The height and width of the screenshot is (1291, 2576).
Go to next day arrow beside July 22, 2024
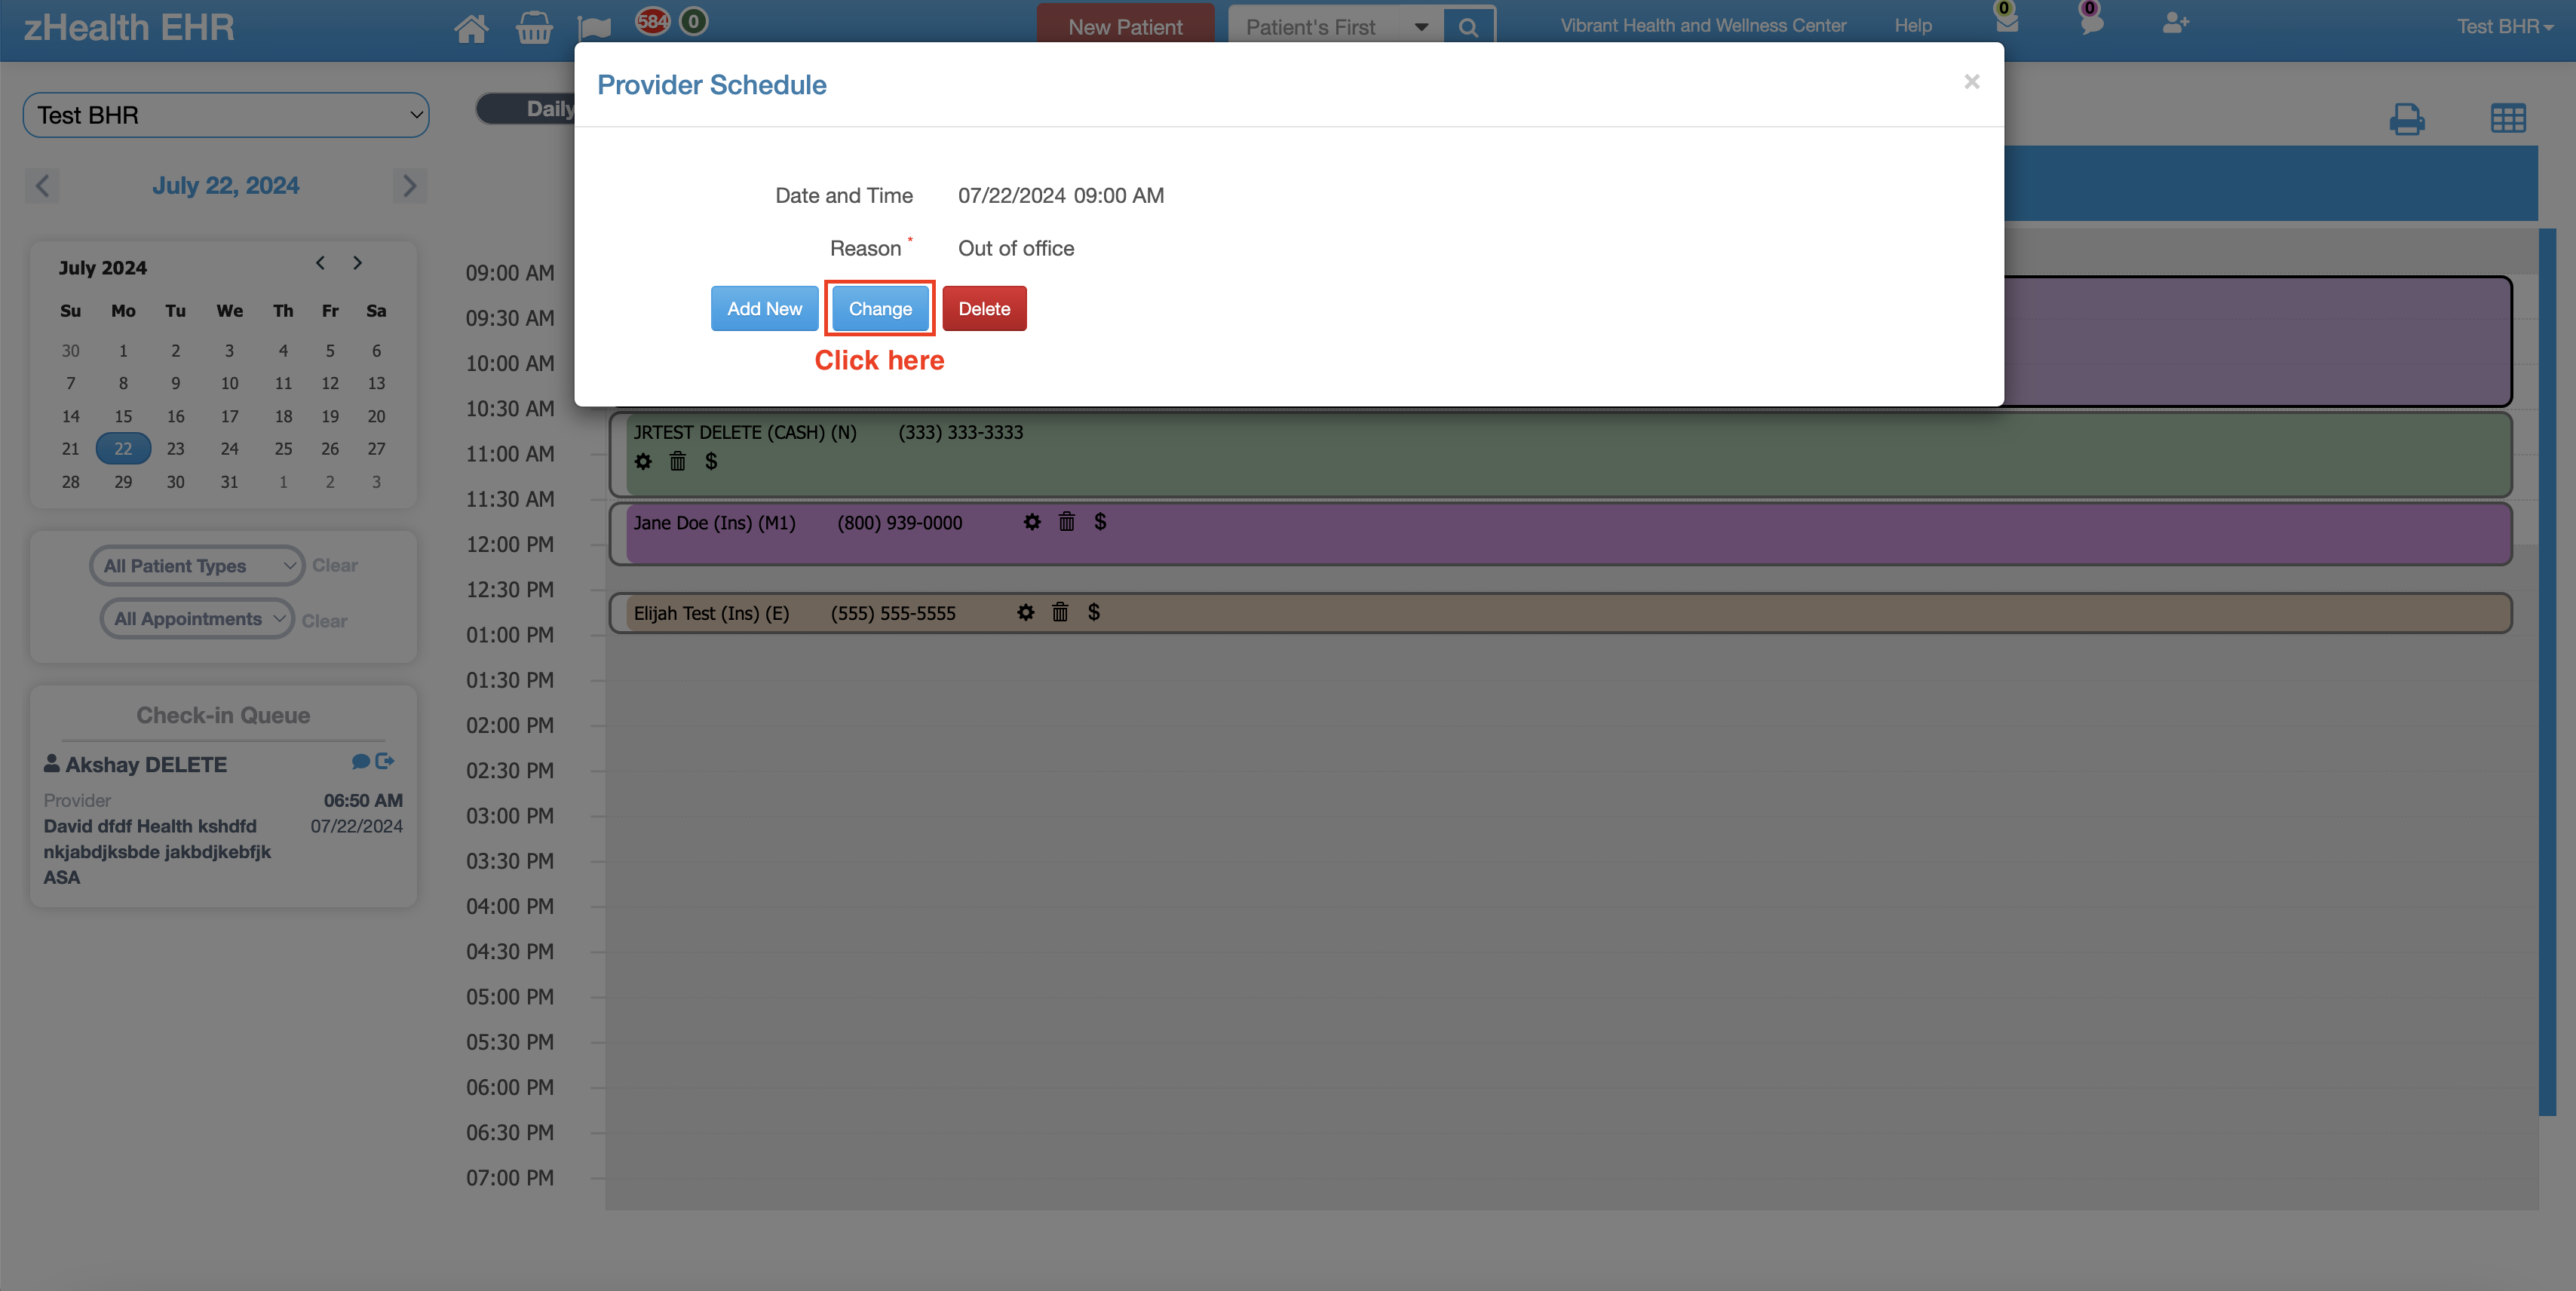click(409, 186)
